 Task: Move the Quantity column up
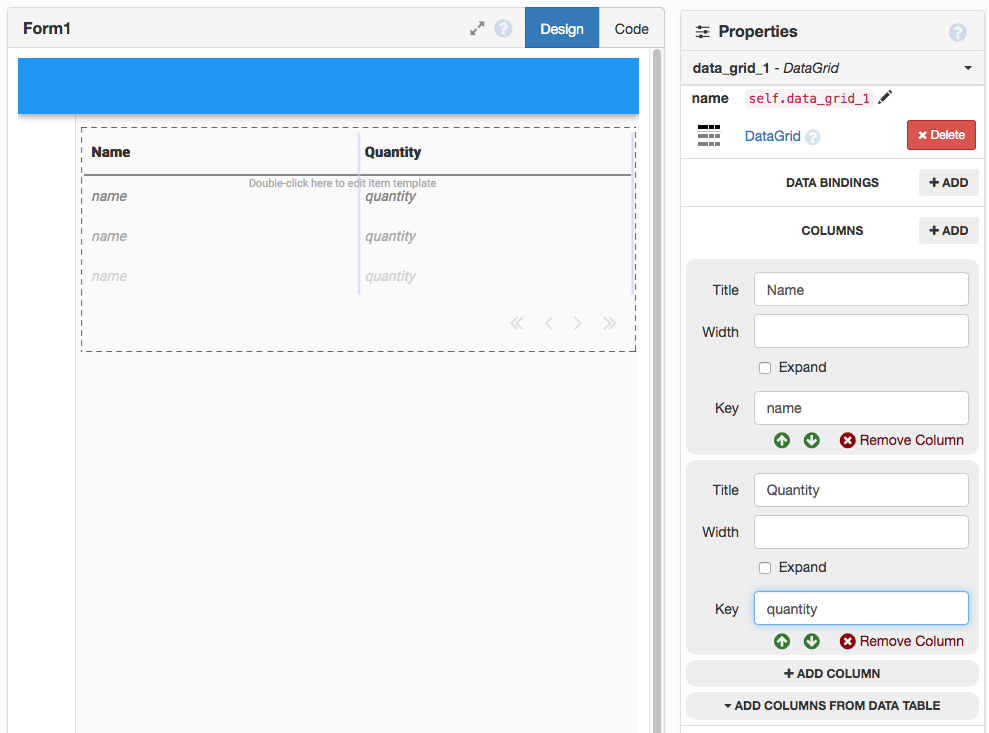point(782,641)
